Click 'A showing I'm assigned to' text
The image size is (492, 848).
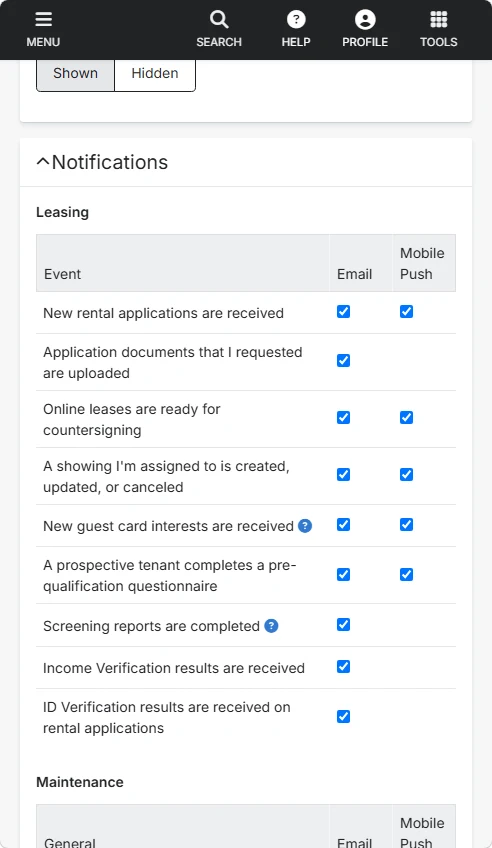(x=166, y=476)
